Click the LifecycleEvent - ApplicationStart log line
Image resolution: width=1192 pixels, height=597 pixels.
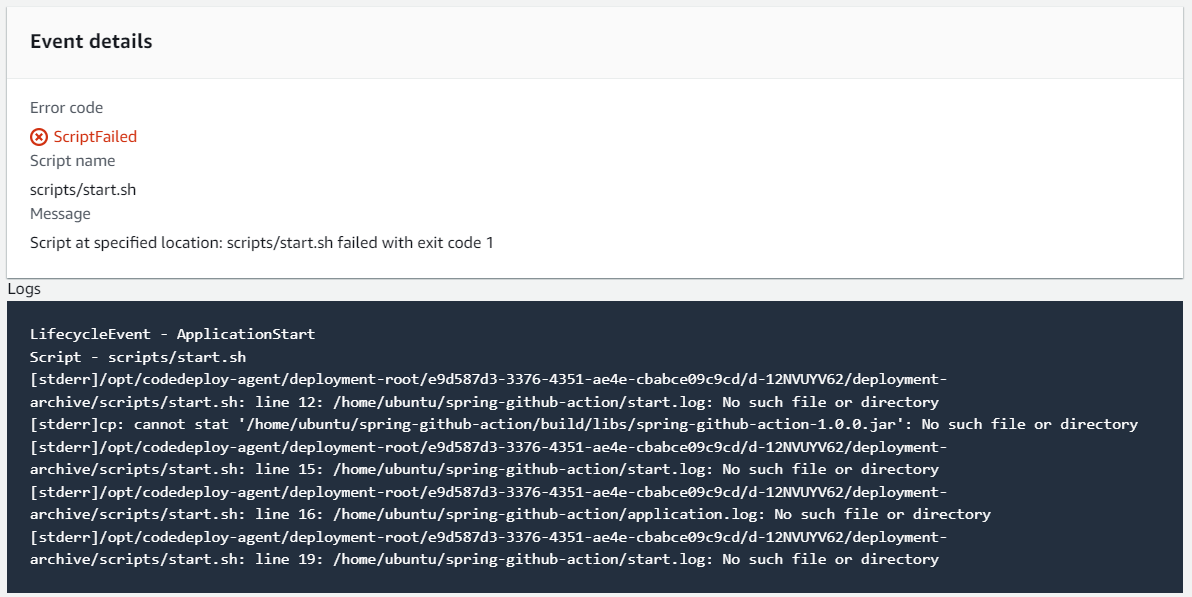173,334
